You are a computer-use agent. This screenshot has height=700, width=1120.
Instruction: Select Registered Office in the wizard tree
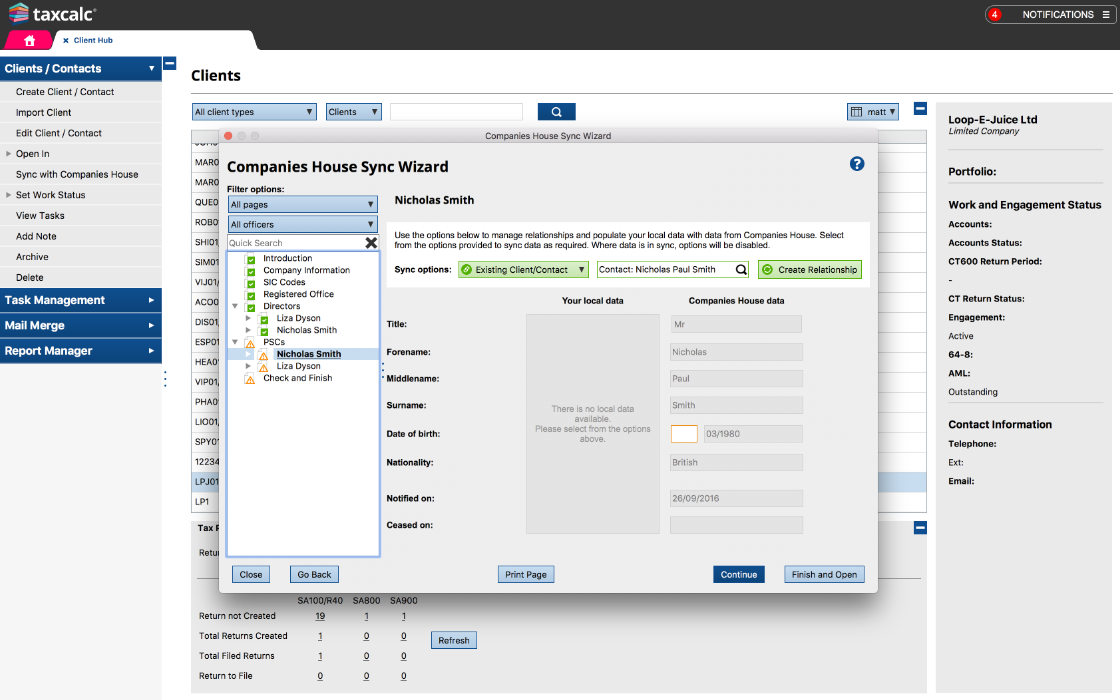pos(298,294)
